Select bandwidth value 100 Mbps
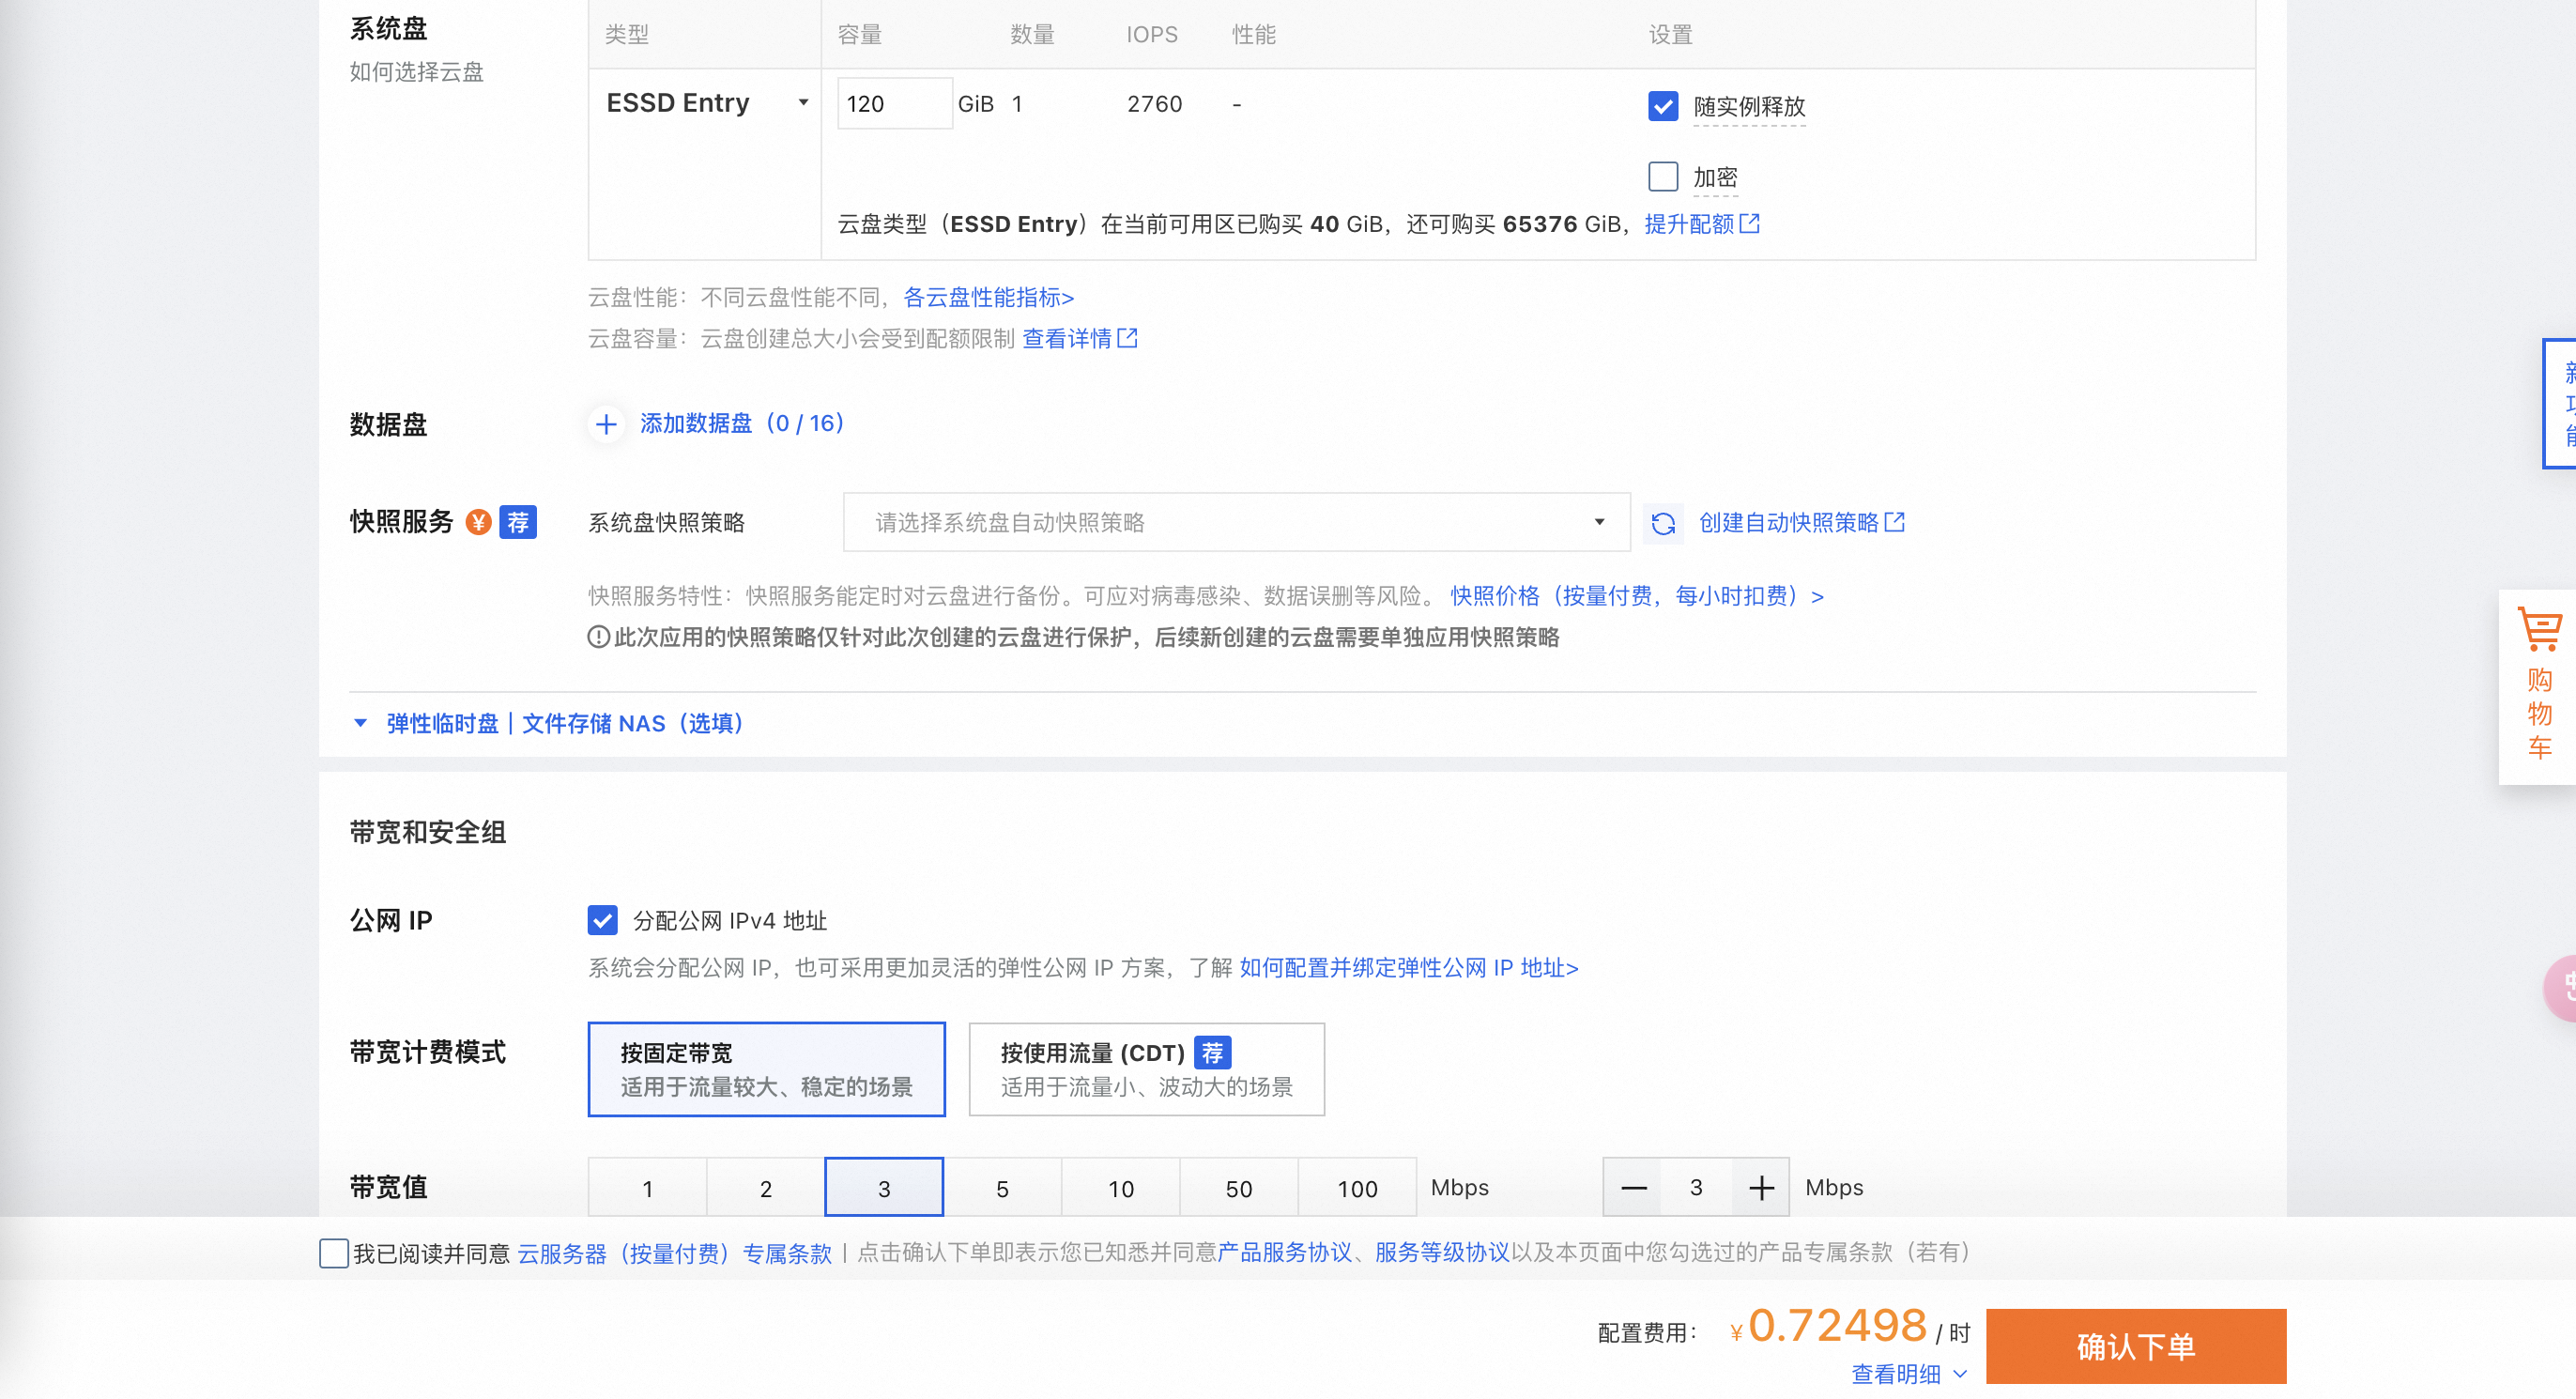Image resolution: width=2576 pixels, height=1399 pixels. (x=1357, y=1188)
